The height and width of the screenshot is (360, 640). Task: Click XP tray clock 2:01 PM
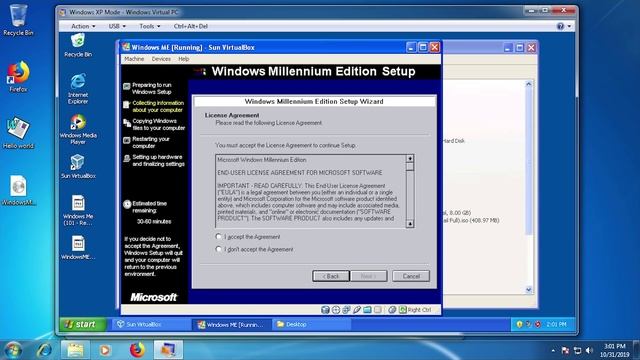(x=556, y=324)
